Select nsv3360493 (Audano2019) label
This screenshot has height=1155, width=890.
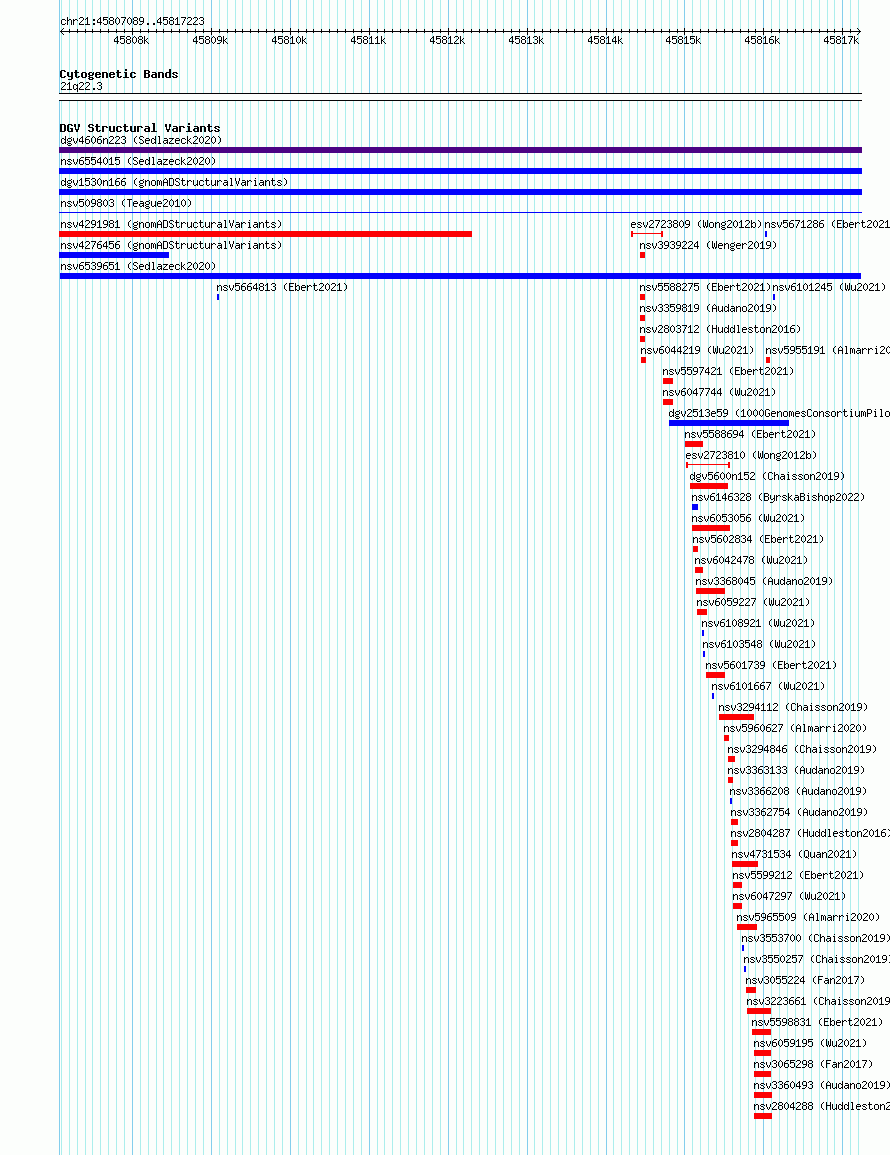coord(821,1085)
